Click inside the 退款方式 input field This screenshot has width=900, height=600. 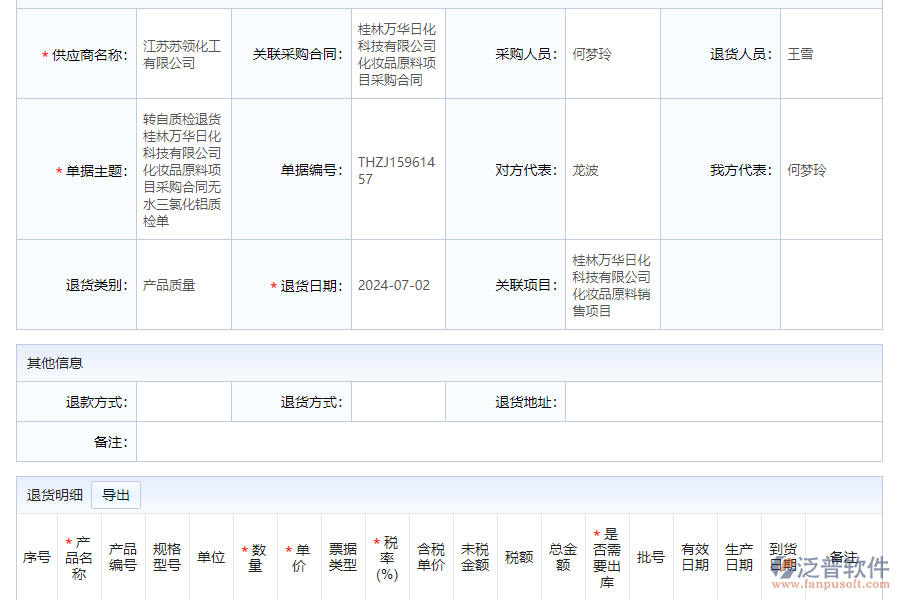183,401
